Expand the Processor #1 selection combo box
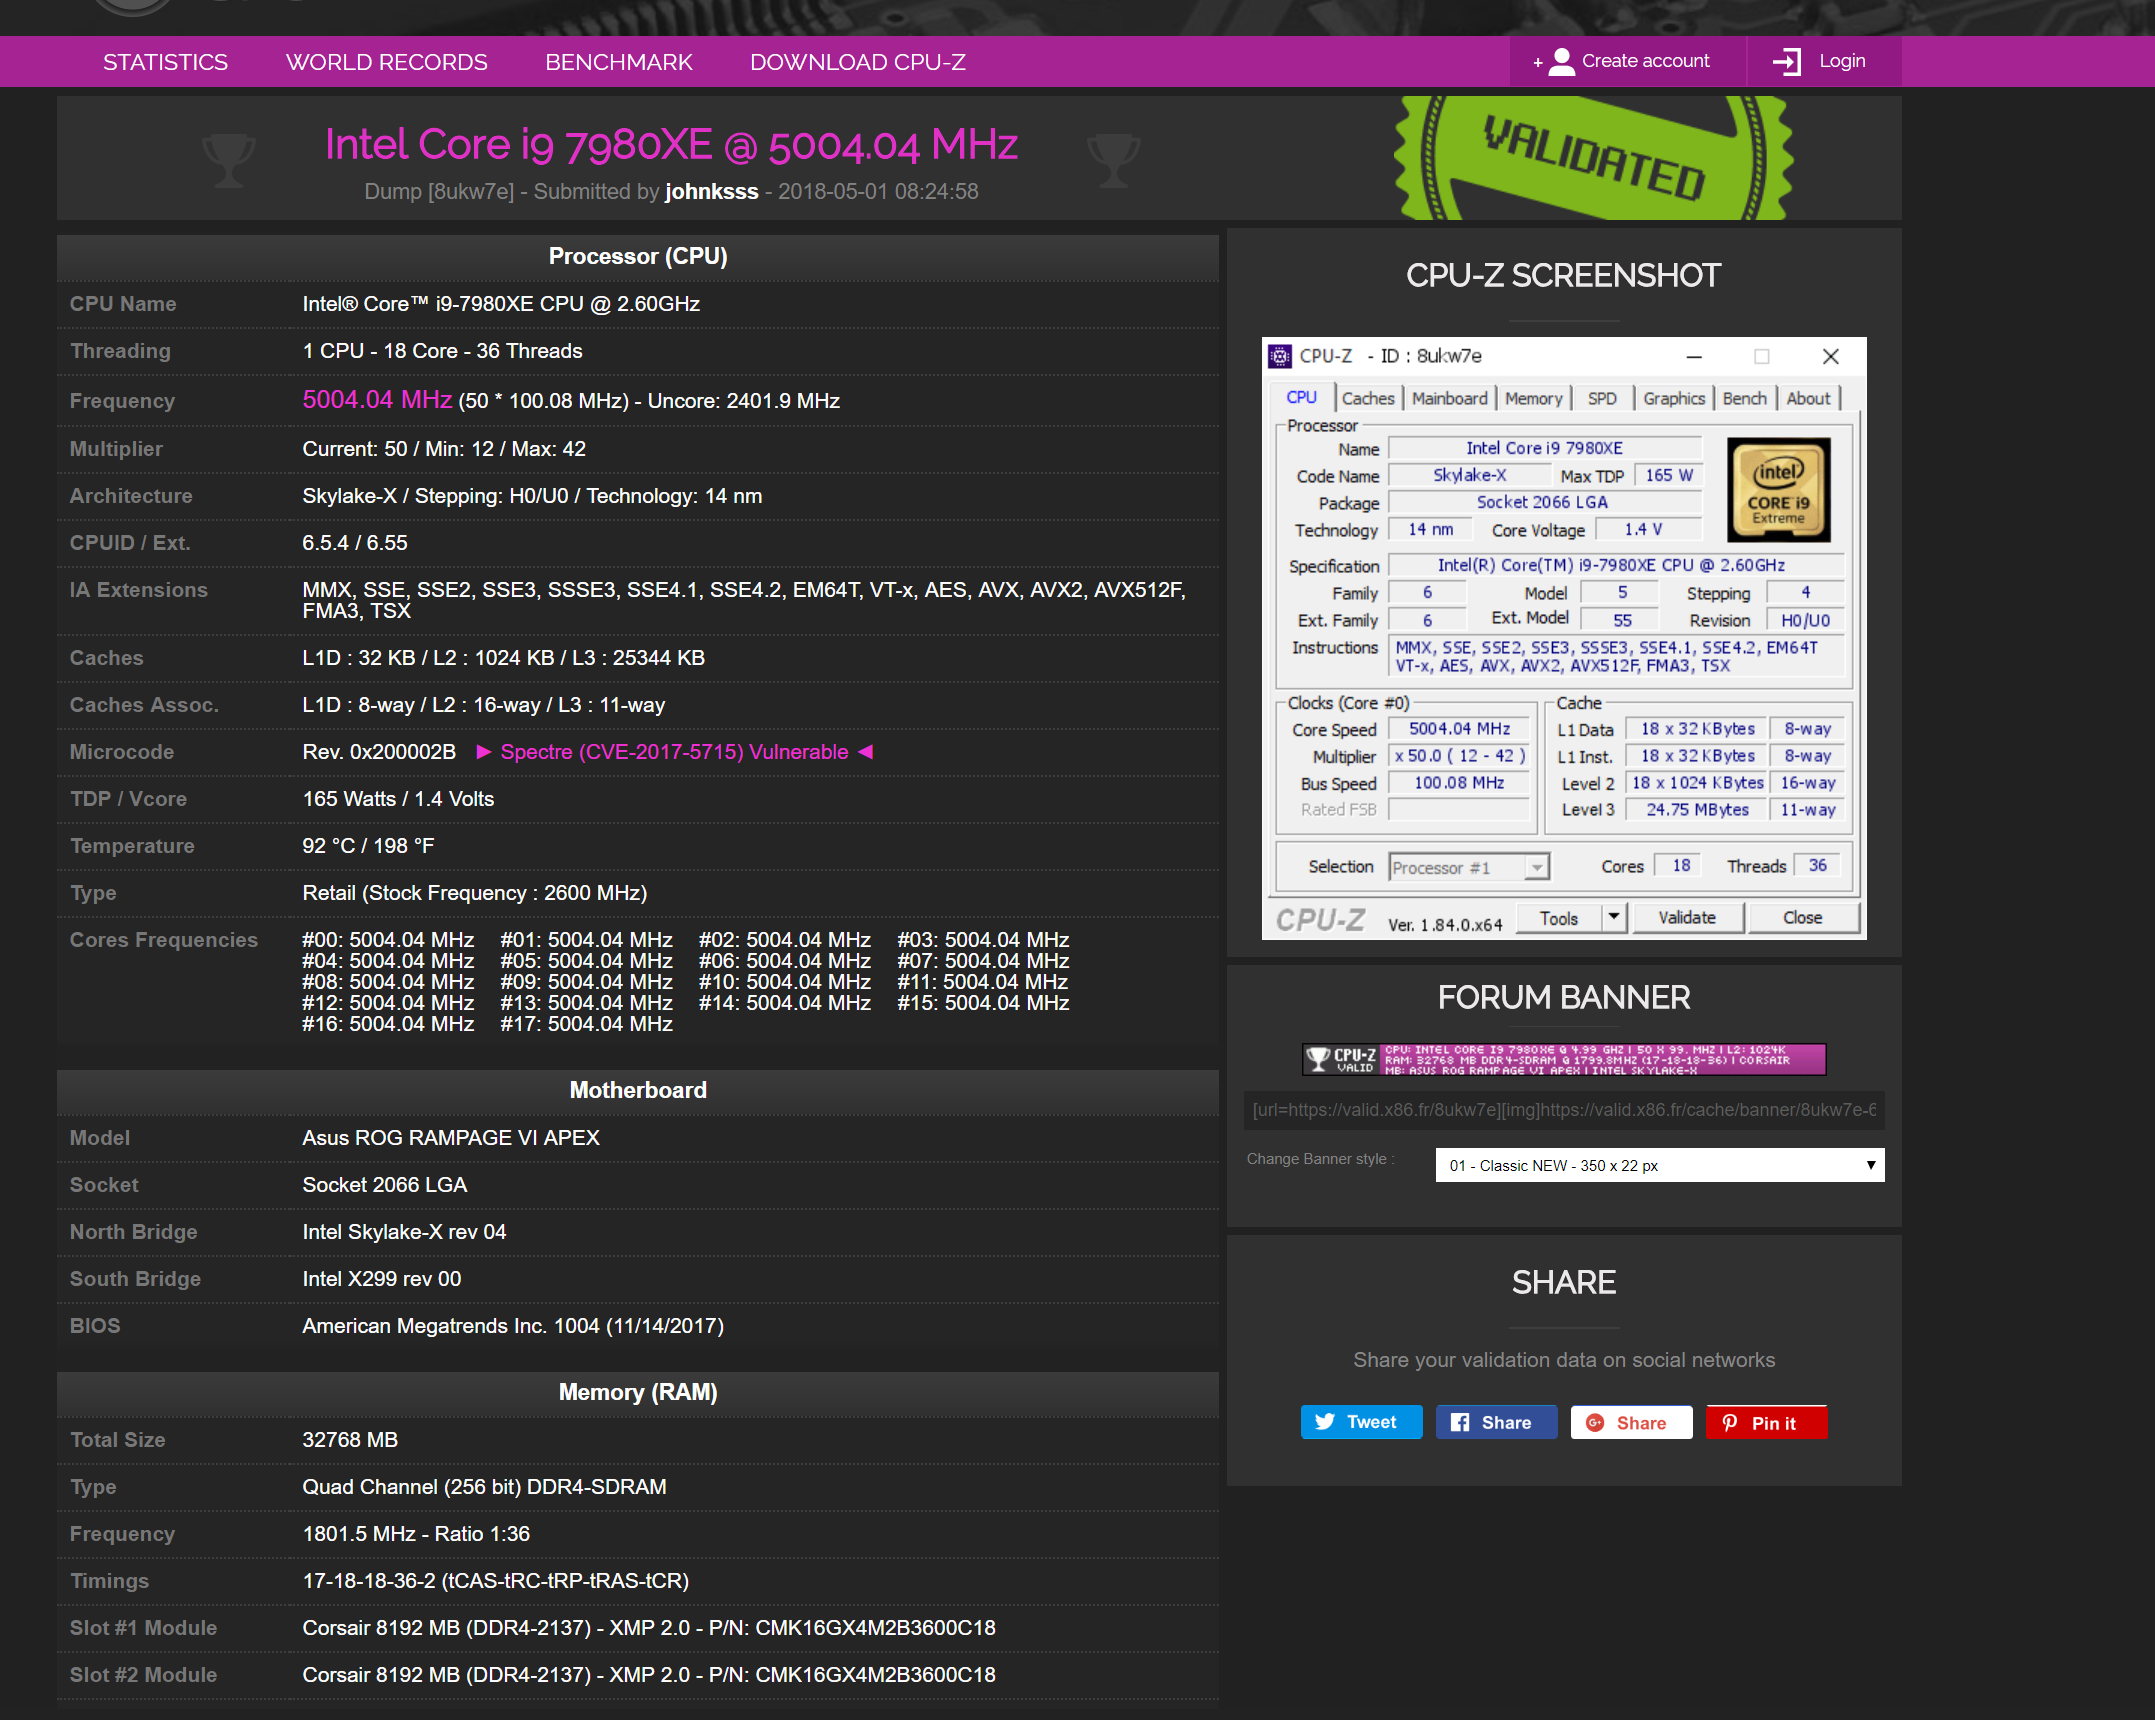The image size is (2155, 1720). [x=1469, y=867]
